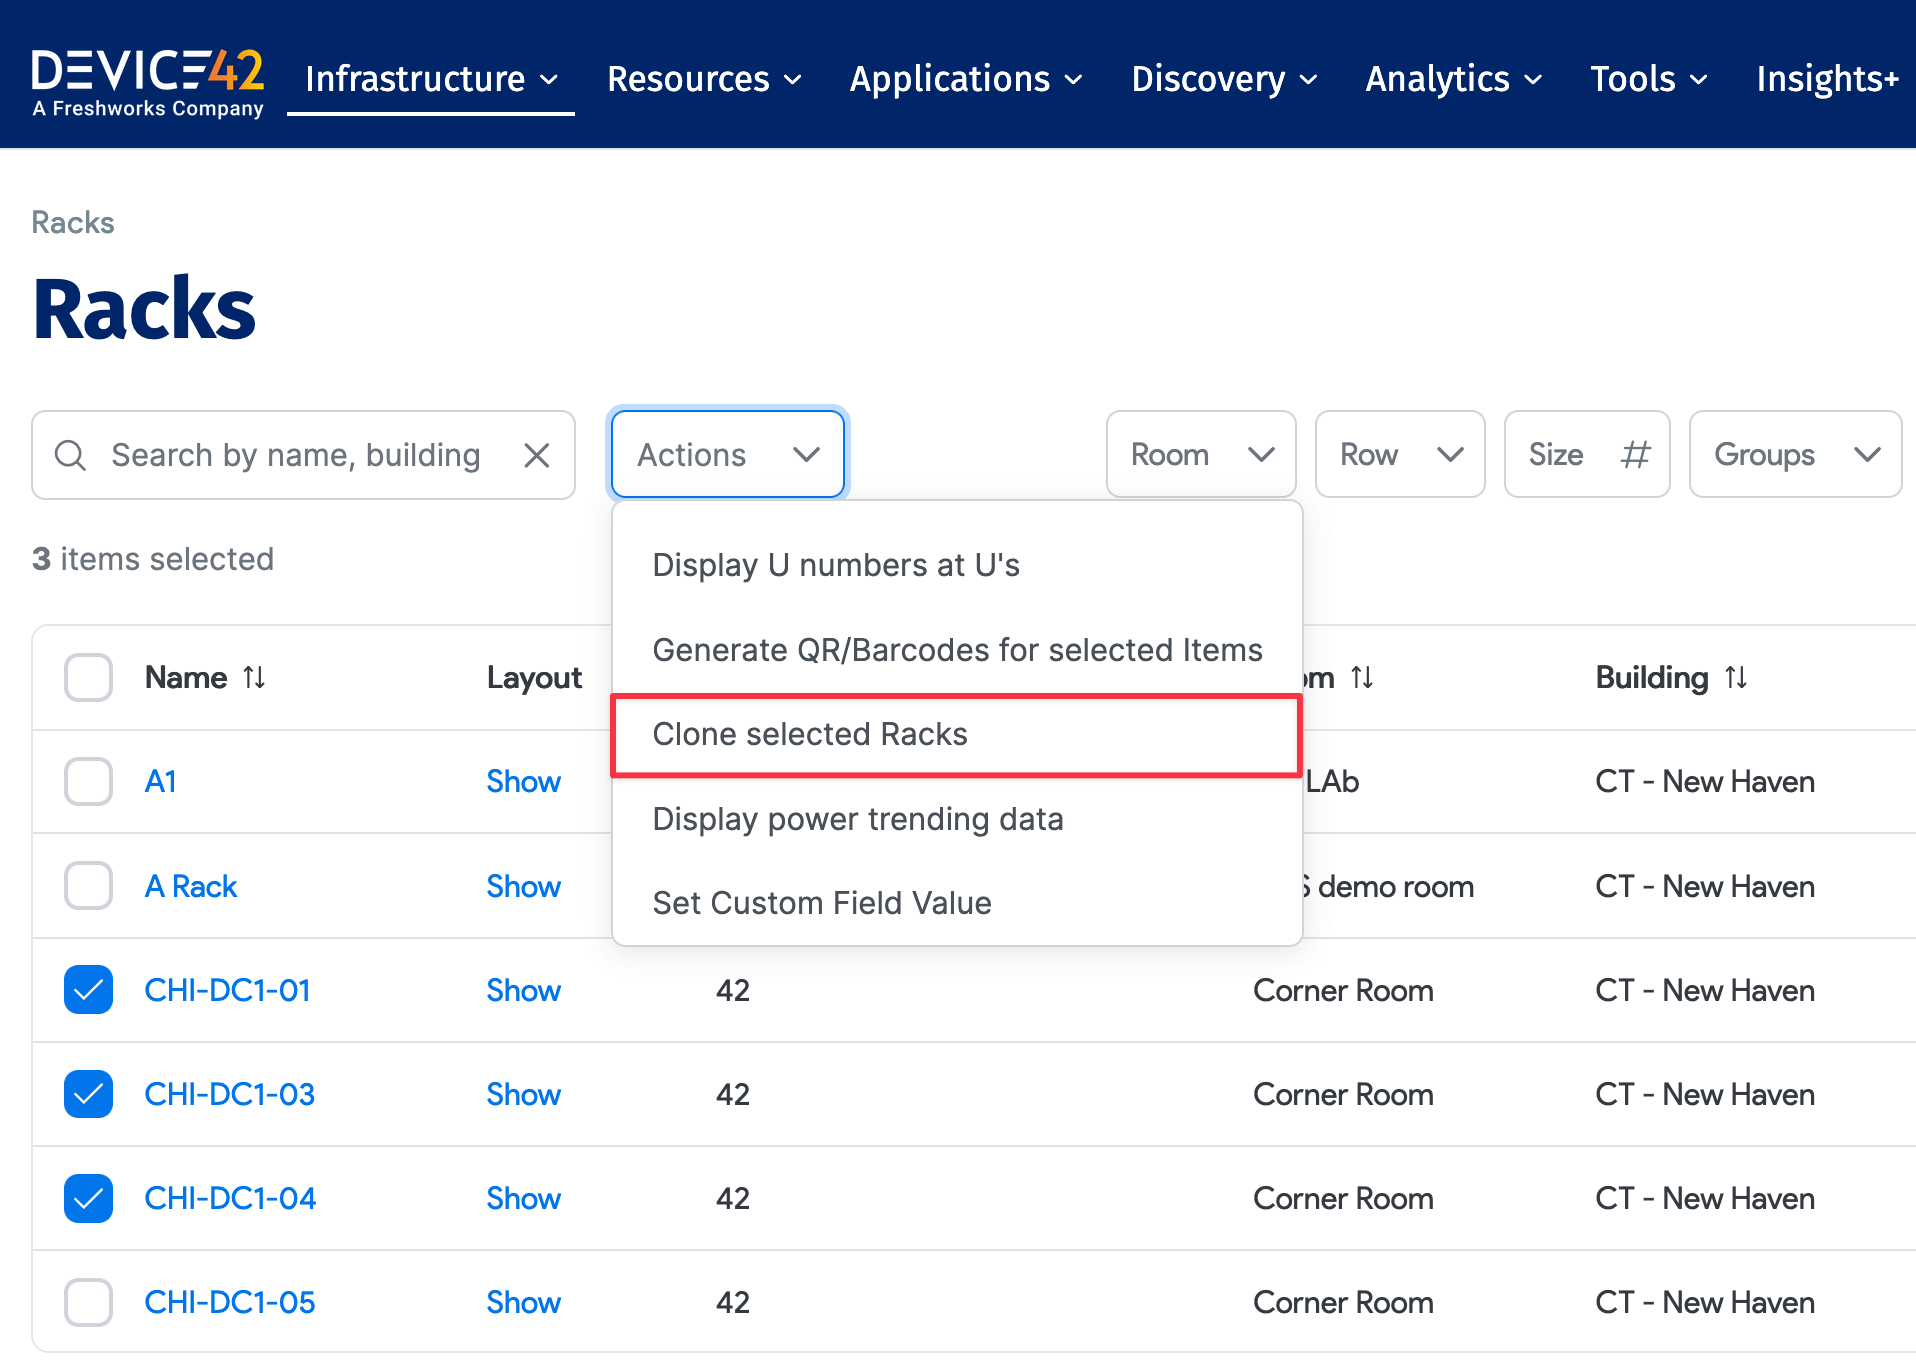
Task: Click the Infrastructure chevron icon
Action: 549,80
